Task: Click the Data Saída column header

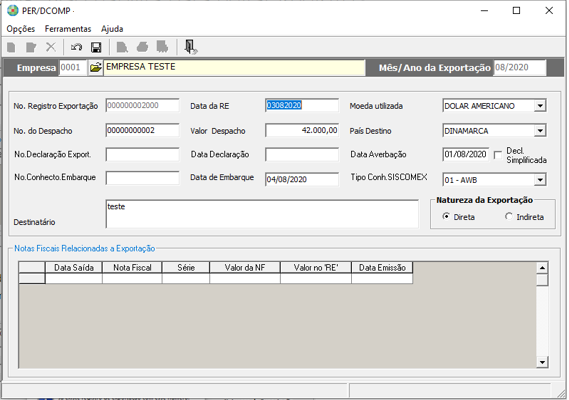Action: [x=74, y=268]
